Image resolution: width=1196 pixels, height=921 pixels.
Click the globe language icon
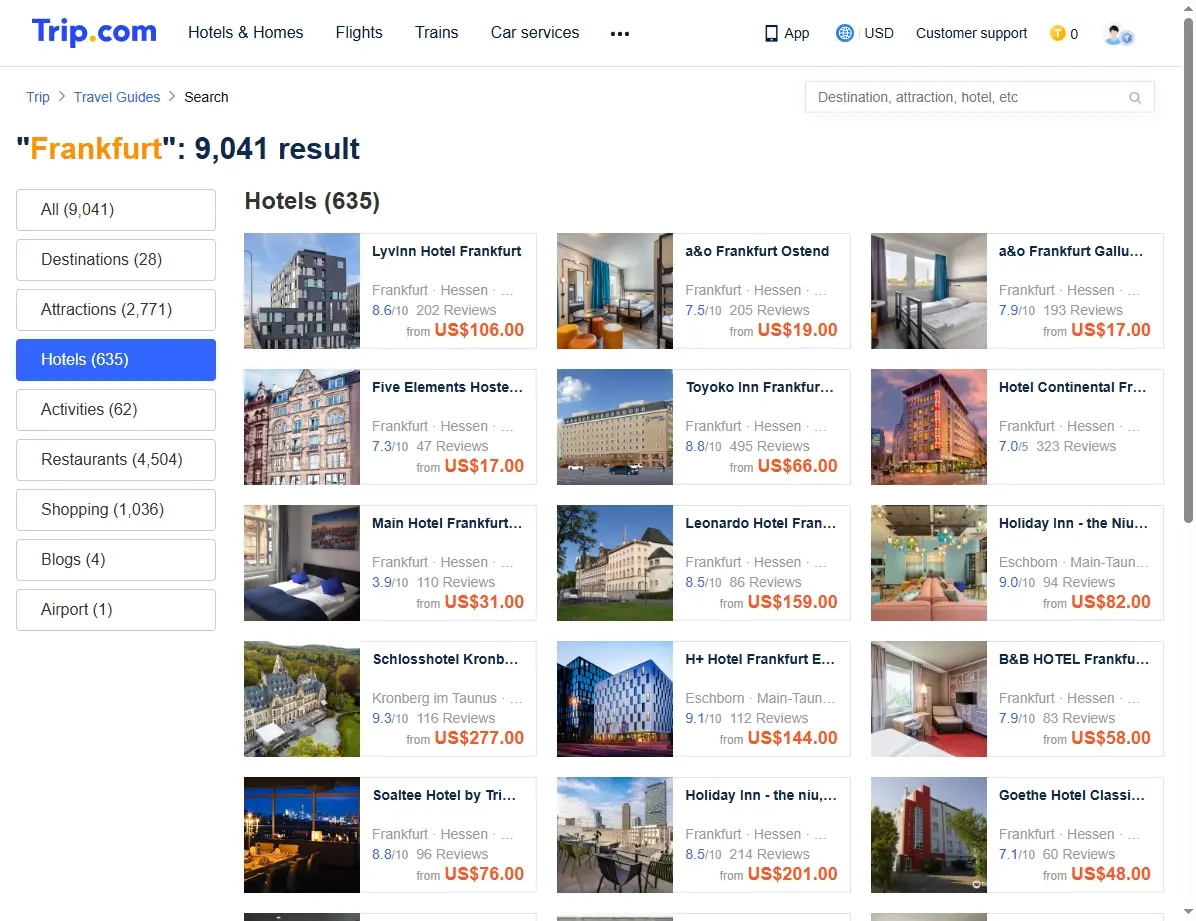[844, 34]
